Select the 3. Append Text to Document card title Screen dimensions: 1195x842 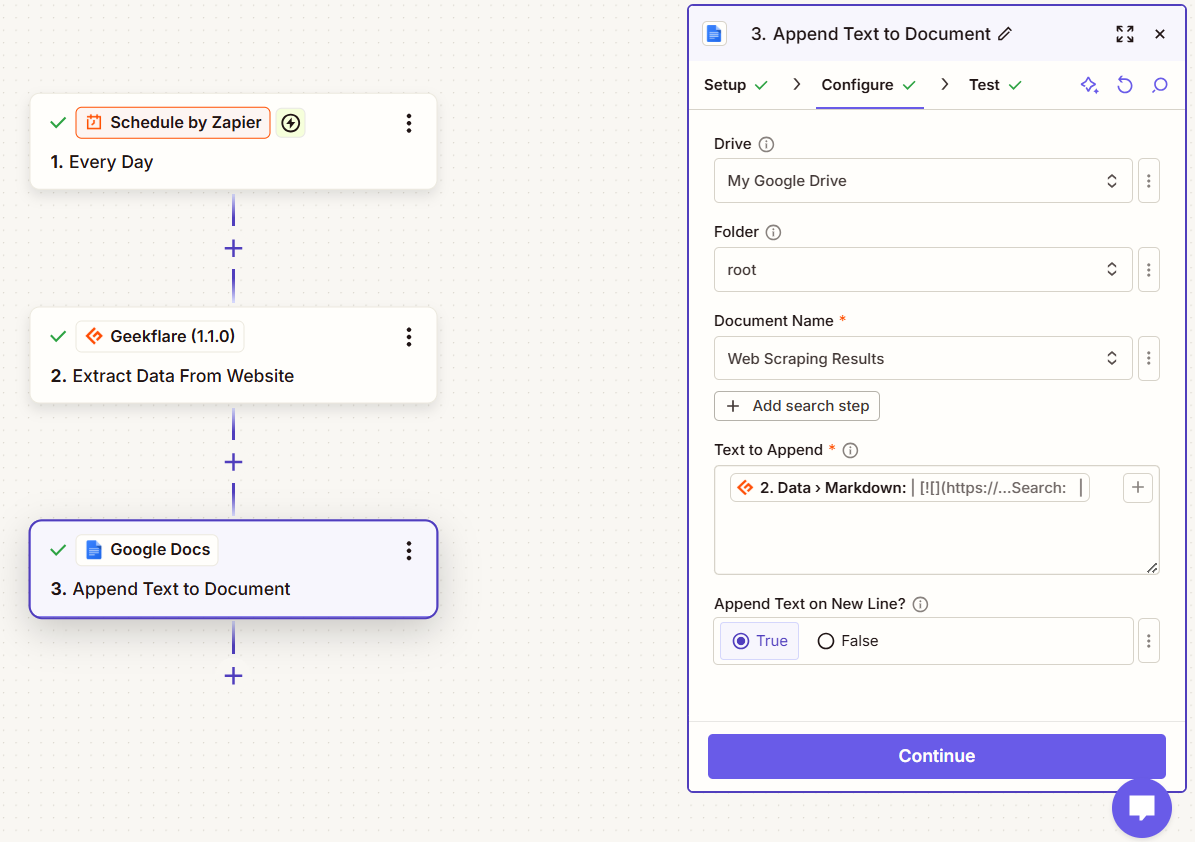tap(170, 589)
